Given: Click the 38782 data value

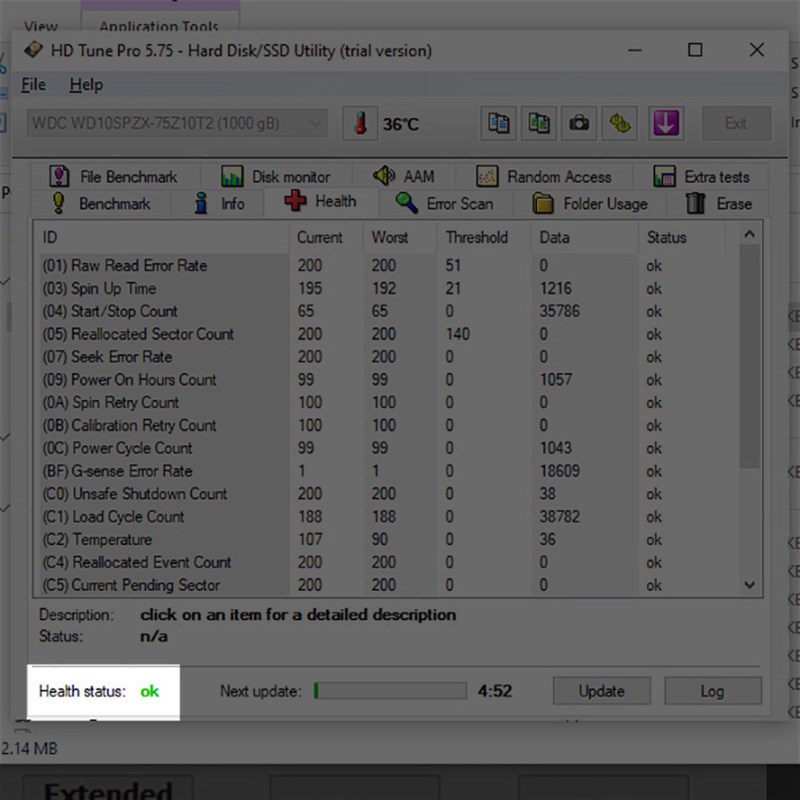Looking at the screenshot, I should [x=560, y=516].
